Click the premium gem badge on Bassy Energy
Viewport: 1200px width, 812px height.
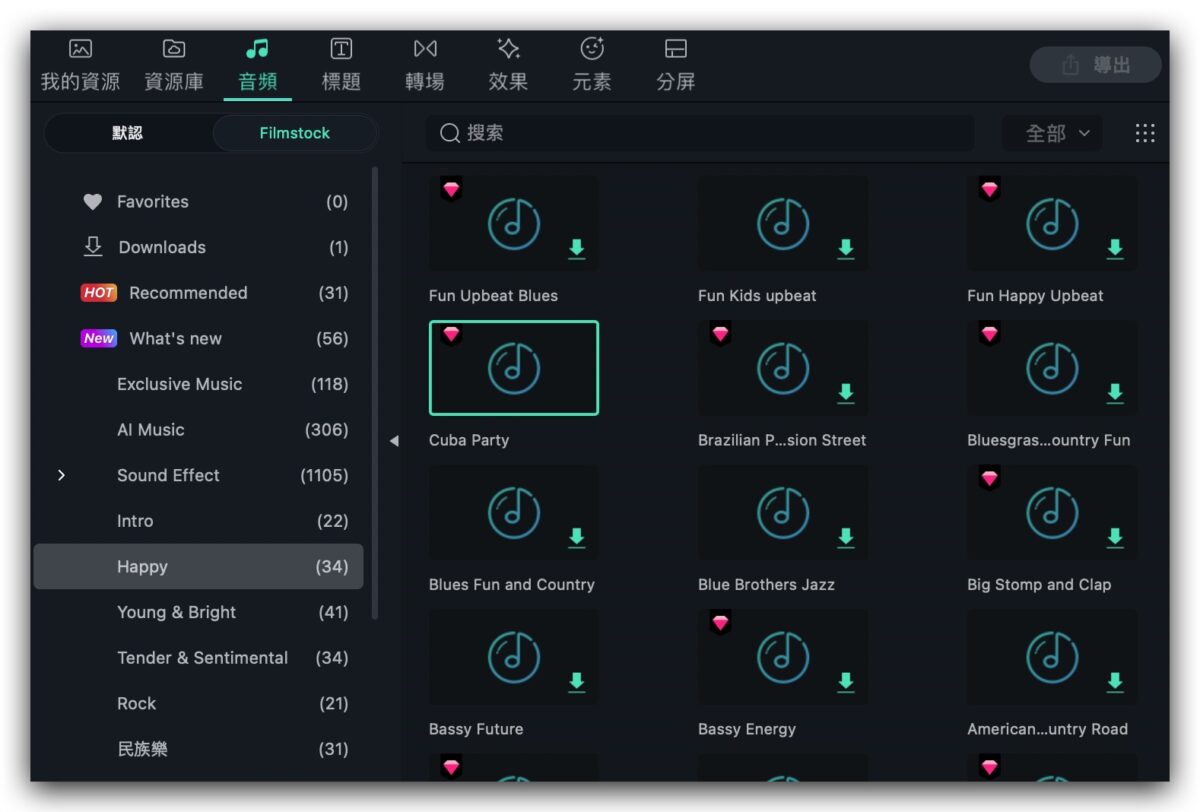click(x=720, y=623)
